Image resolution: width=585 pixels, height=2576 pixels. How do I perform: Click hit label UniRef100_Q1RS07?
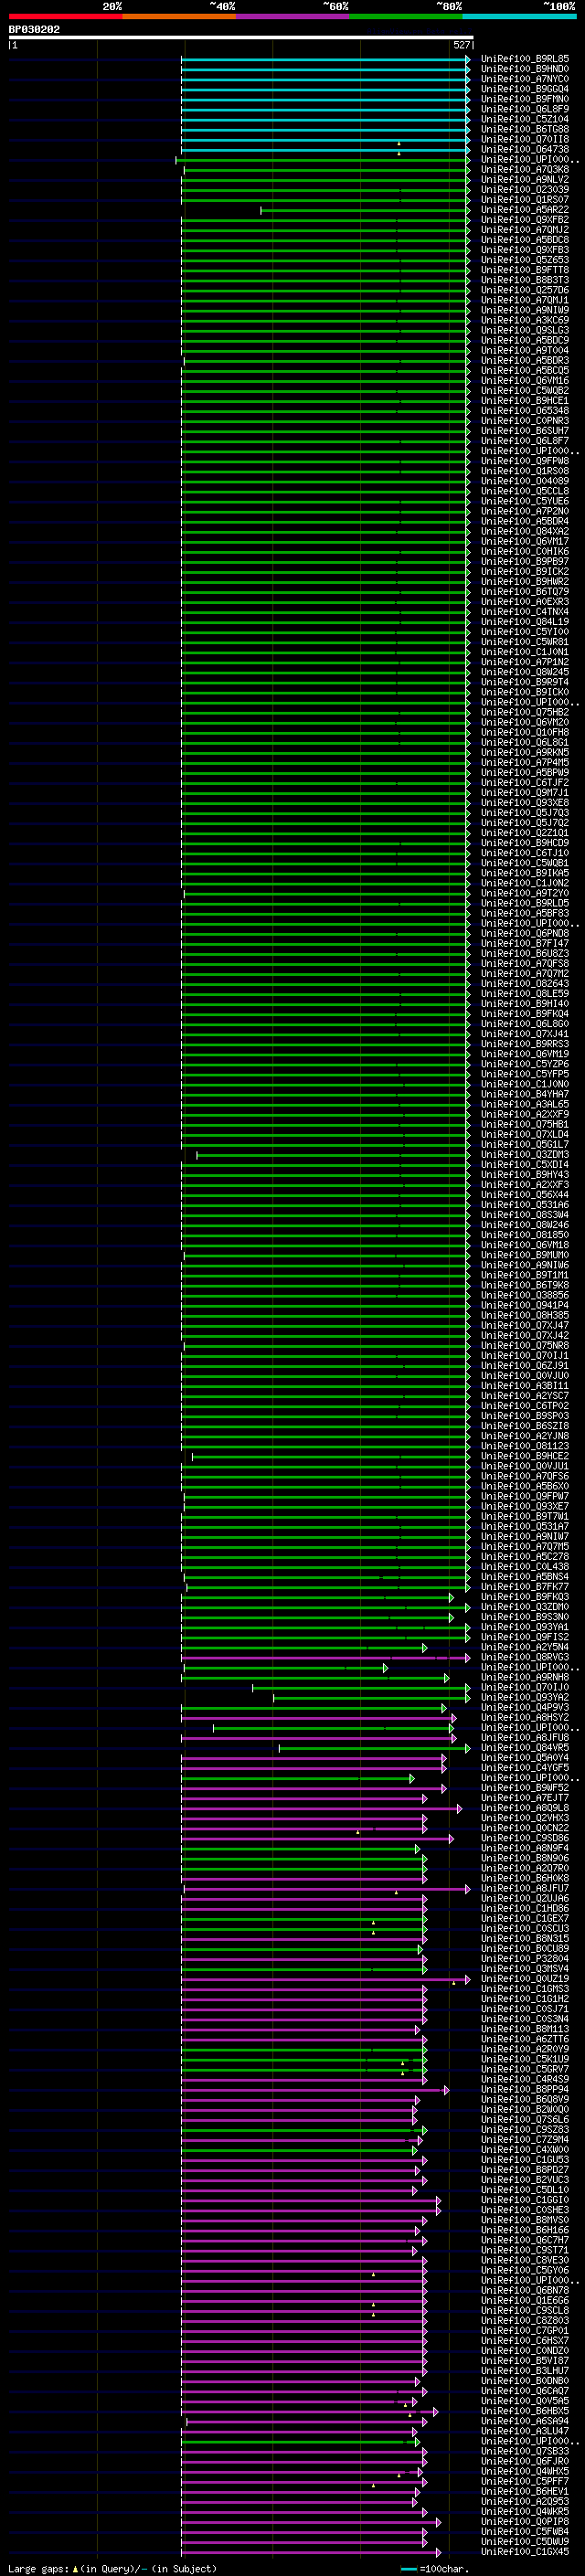coord(525,199)
